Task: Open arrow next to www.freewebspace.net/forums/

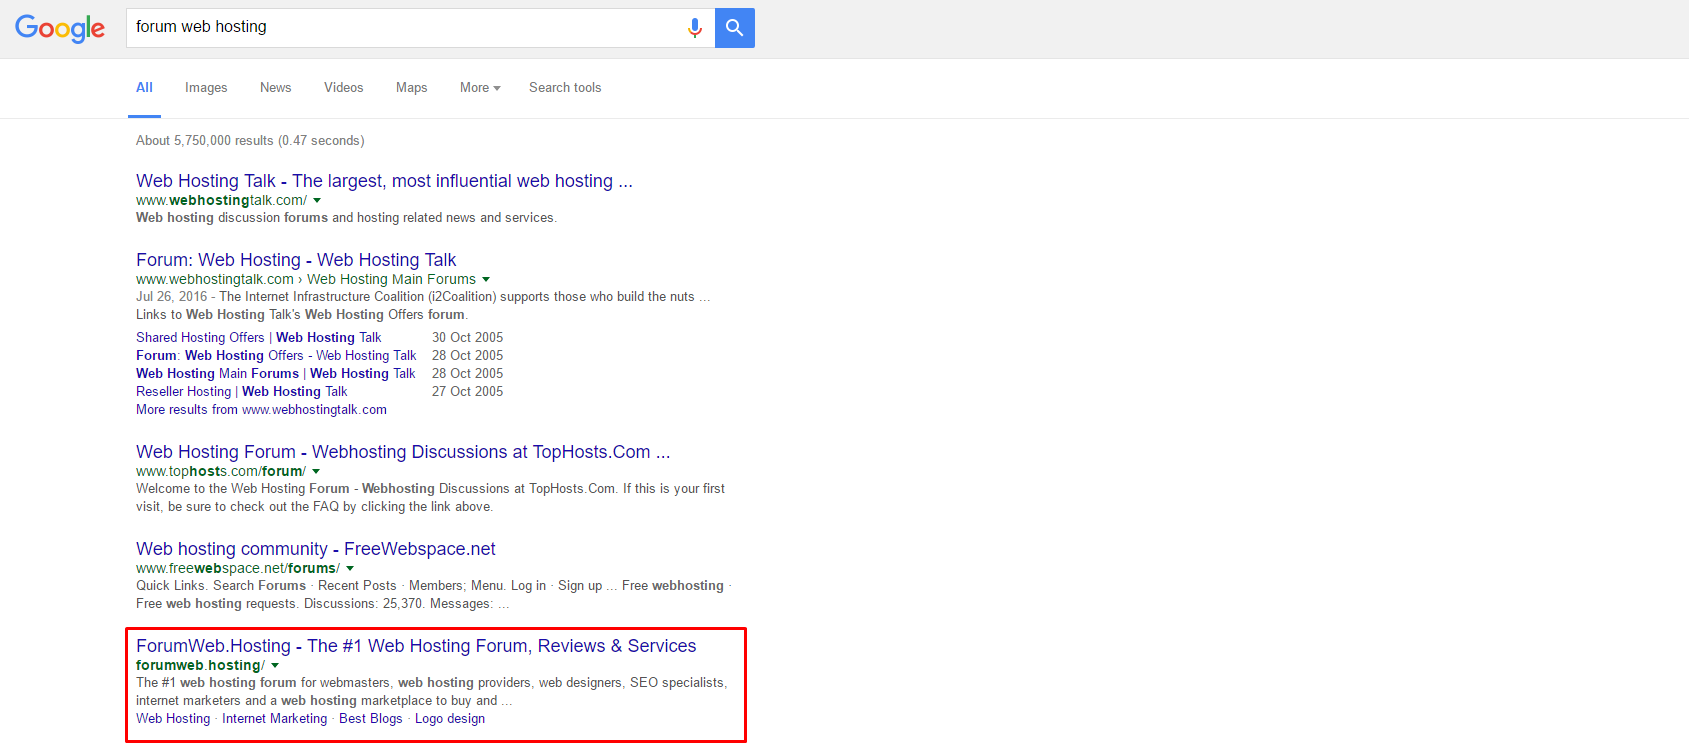Action: [350, 569]
